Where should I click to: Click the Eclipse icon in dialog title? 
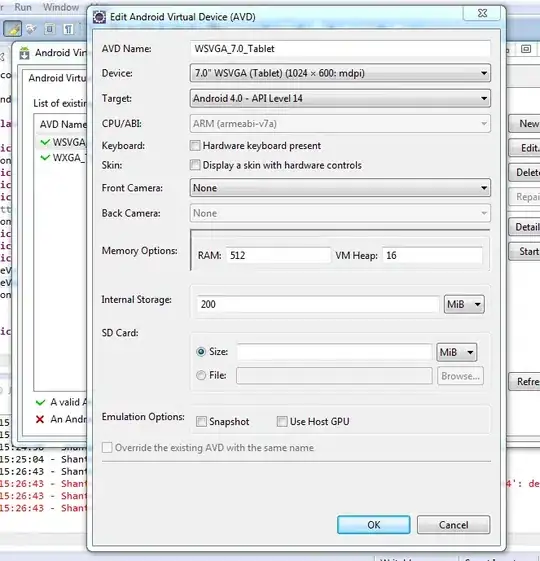click(x=99, y=17)
